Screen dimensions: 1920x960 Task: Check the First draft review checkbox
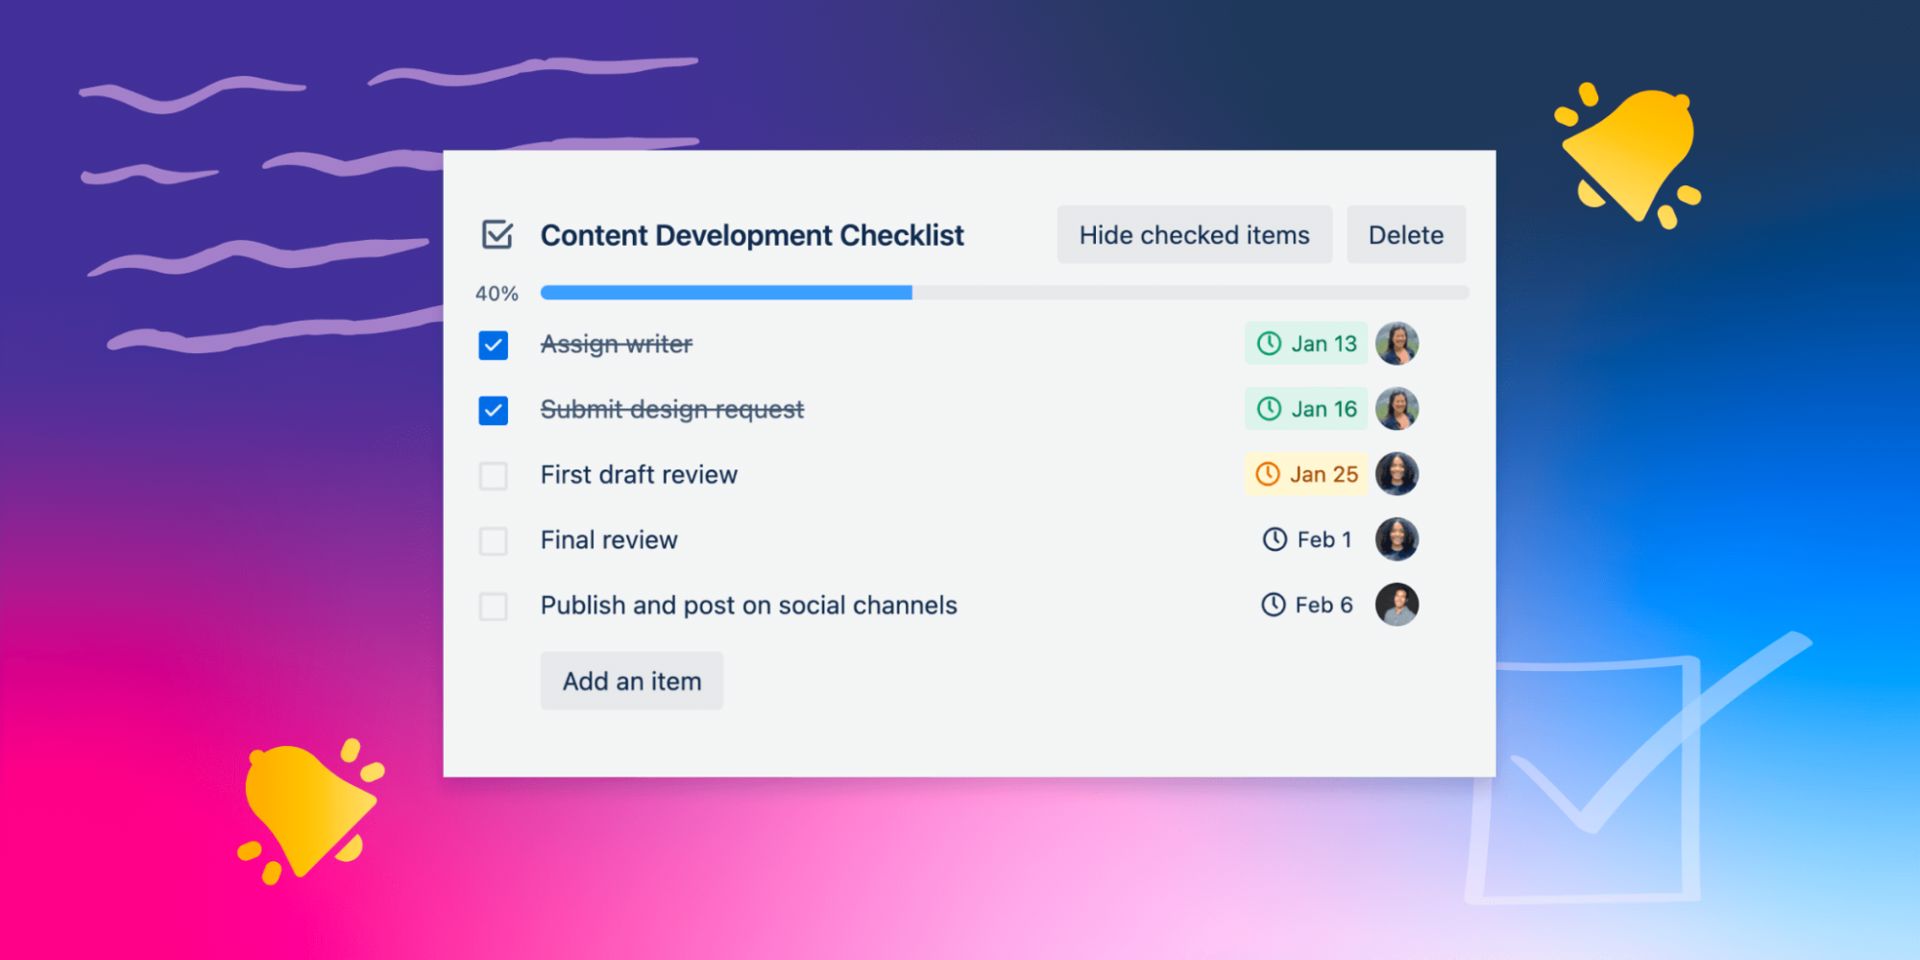point(493,476)
